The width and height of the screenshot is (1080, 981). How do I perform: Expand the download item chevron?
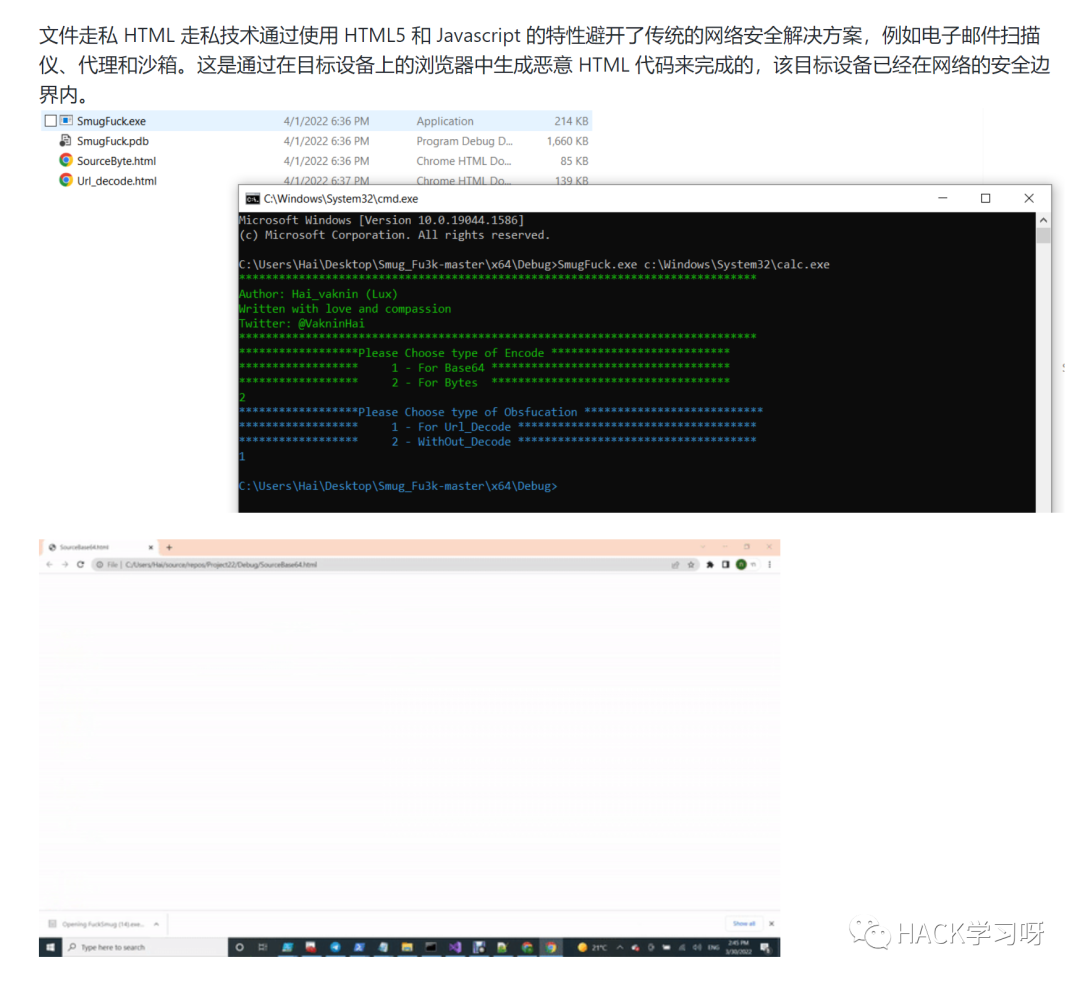(157, 925)
